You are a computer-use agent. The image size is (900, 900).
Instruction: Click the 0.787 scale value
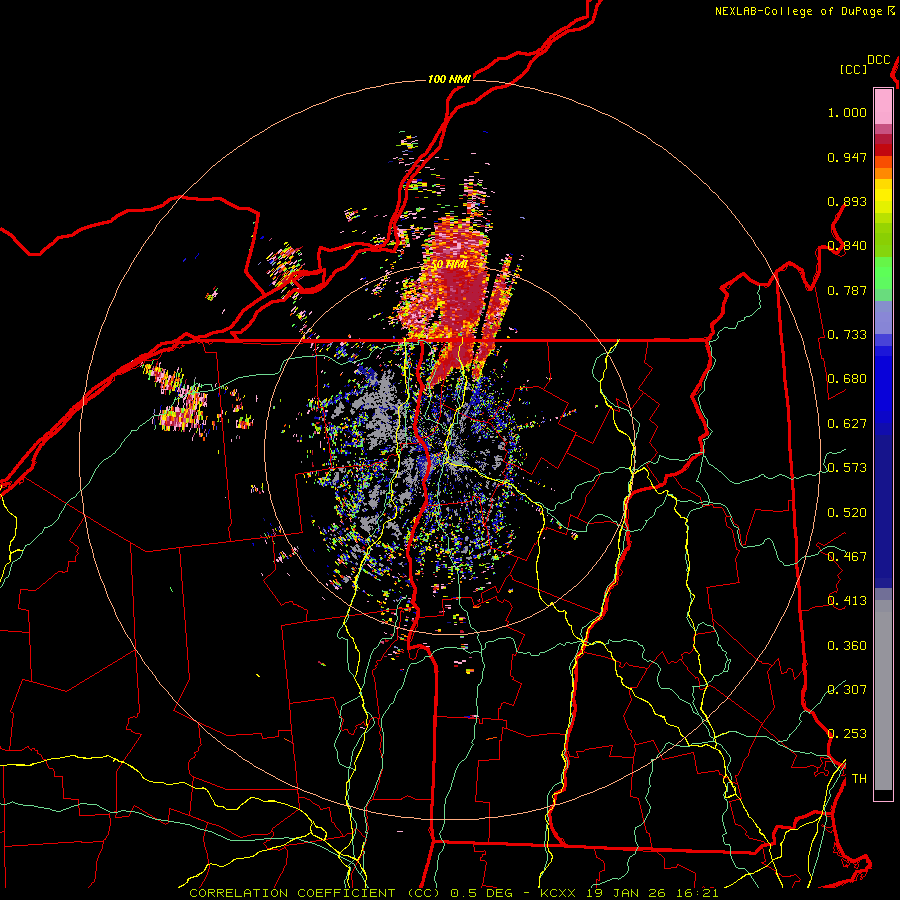847,290
